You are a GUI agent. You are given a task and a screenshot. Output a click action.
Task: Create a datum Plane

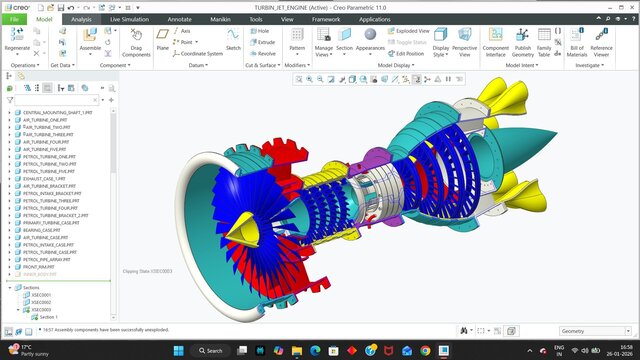162,40
